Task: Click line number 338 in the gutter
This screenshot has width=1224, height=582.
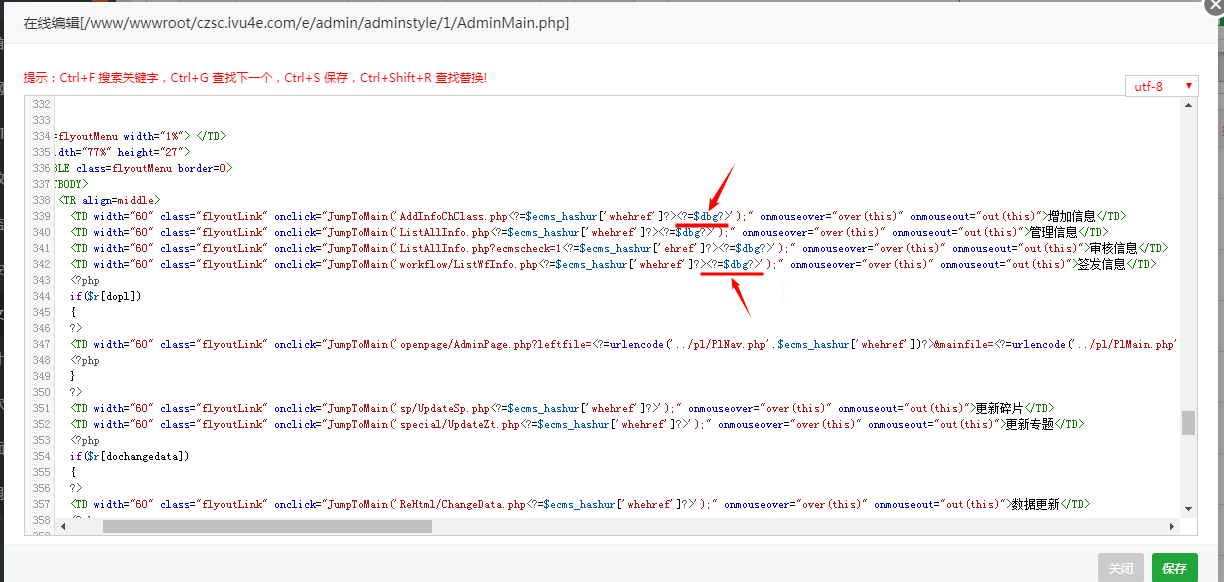Action: [x=41, y=200]
